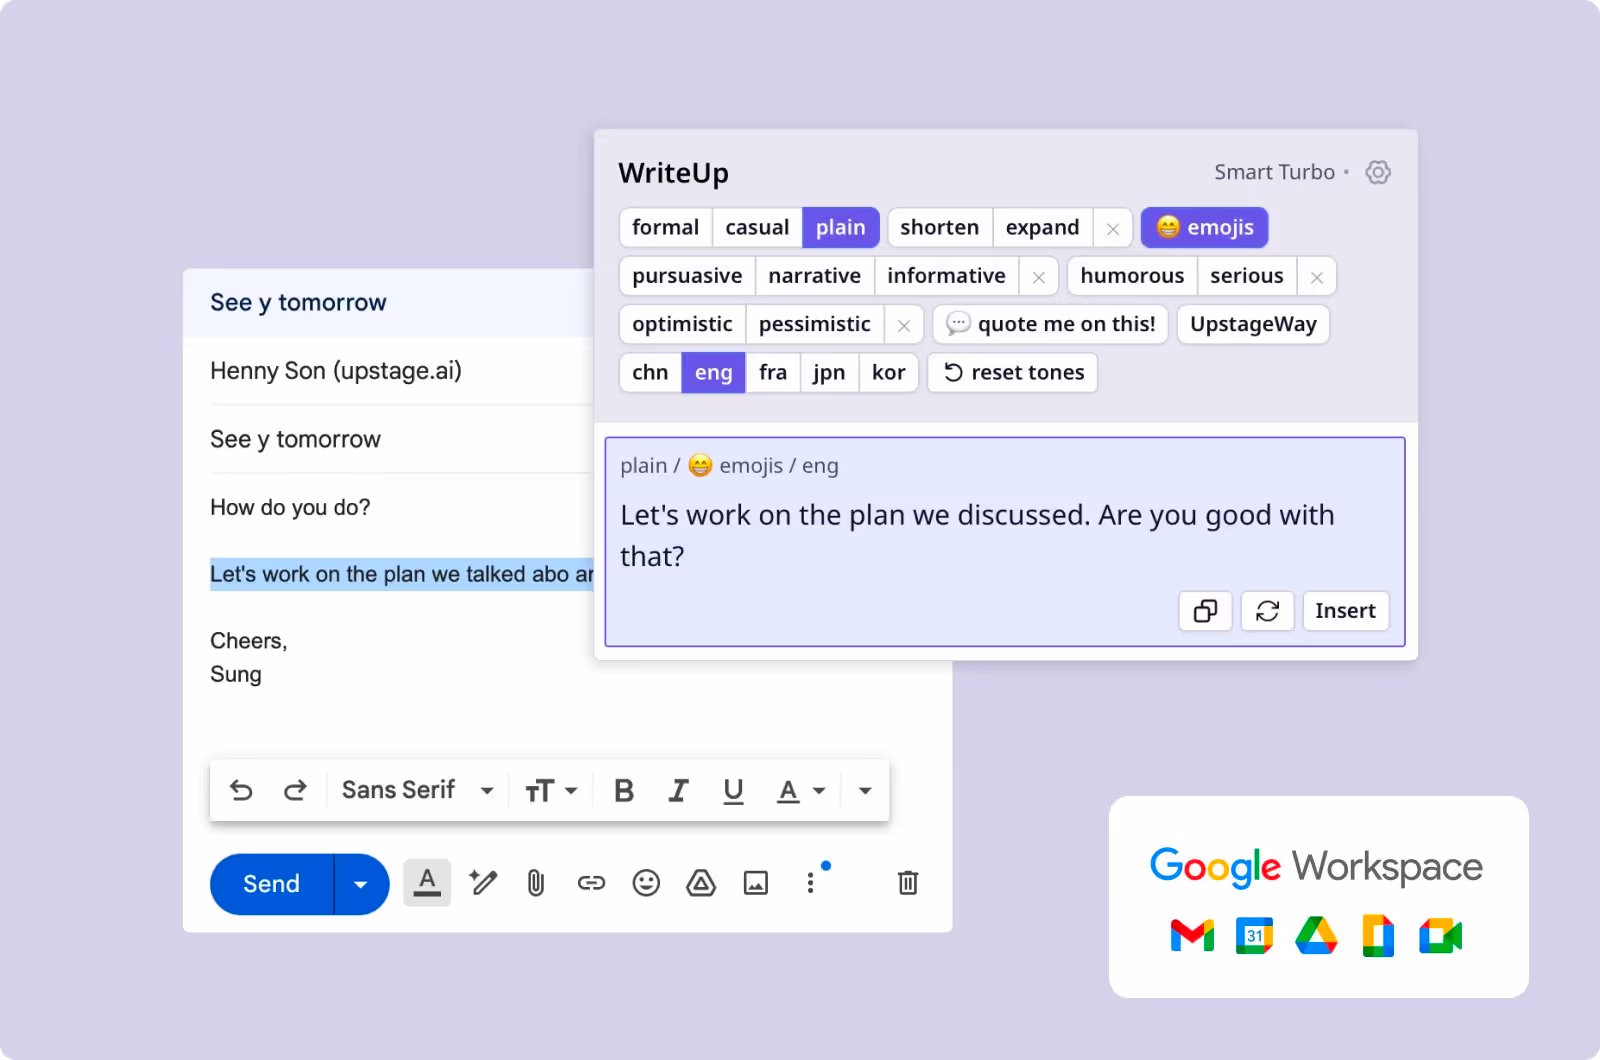
Task: Undo the last edit in the compose window
Action: 240,790
